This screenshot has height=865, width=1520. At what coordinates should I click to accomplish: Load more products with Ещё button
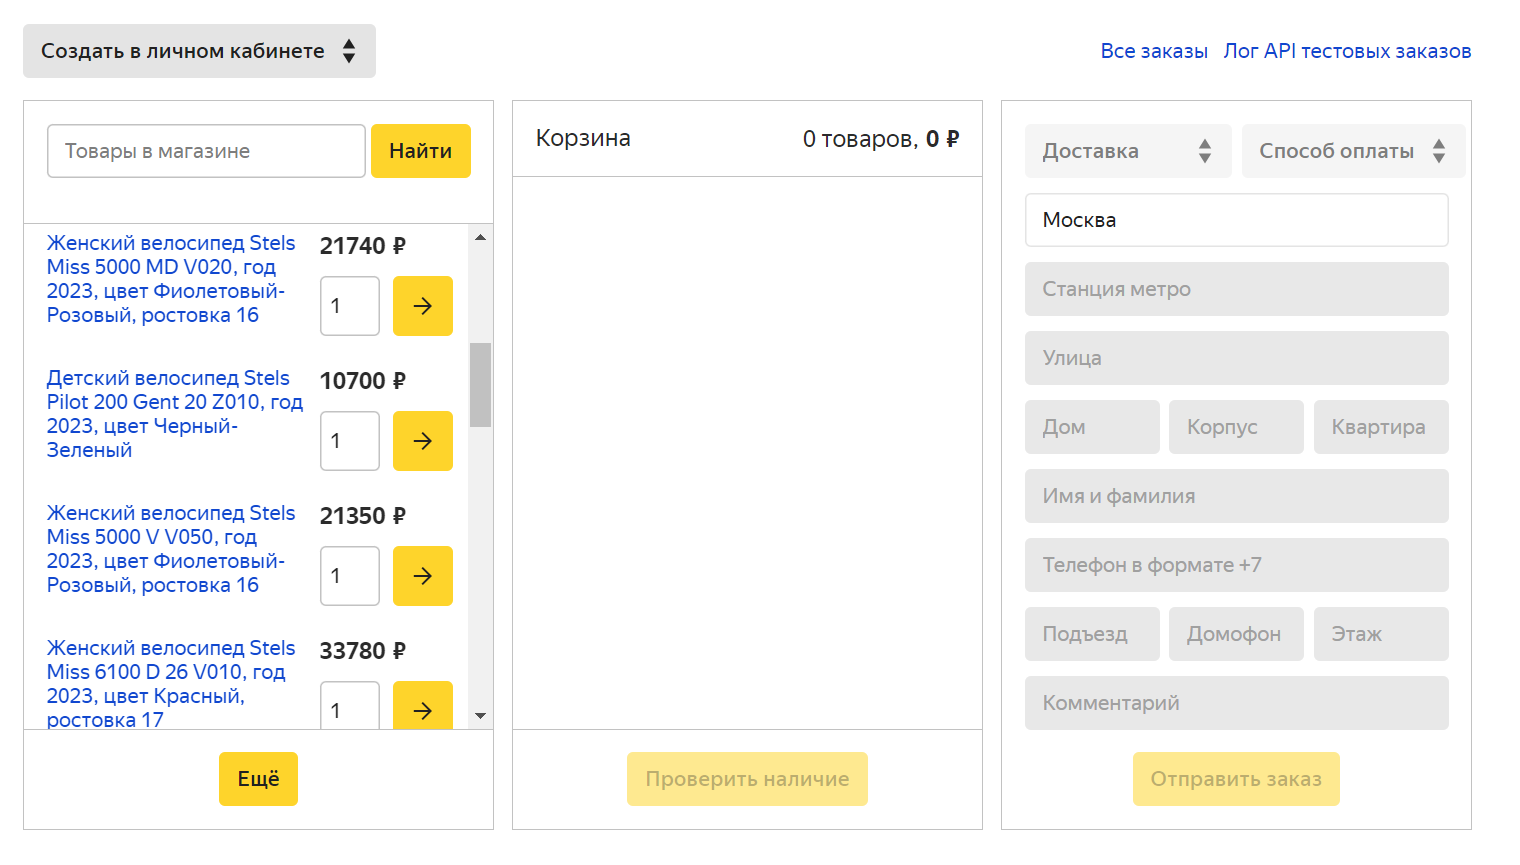tap(258, 779)
